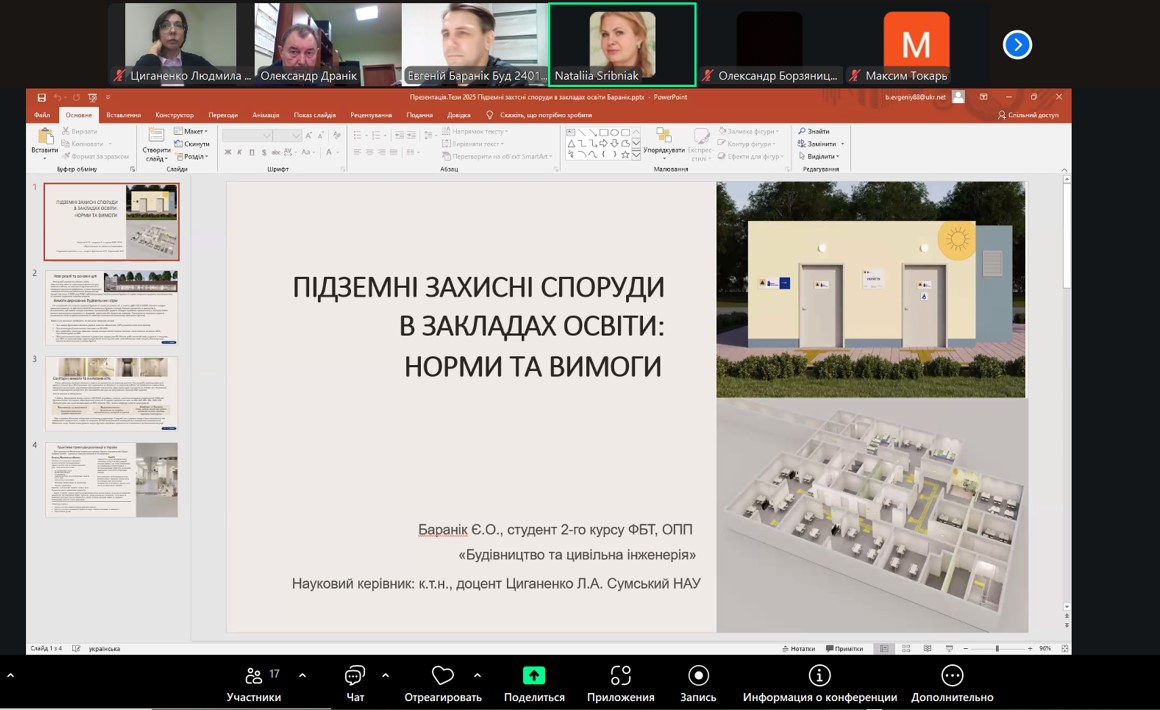
Task: Expand the Участники options arrow
Action: click(302, 675)
